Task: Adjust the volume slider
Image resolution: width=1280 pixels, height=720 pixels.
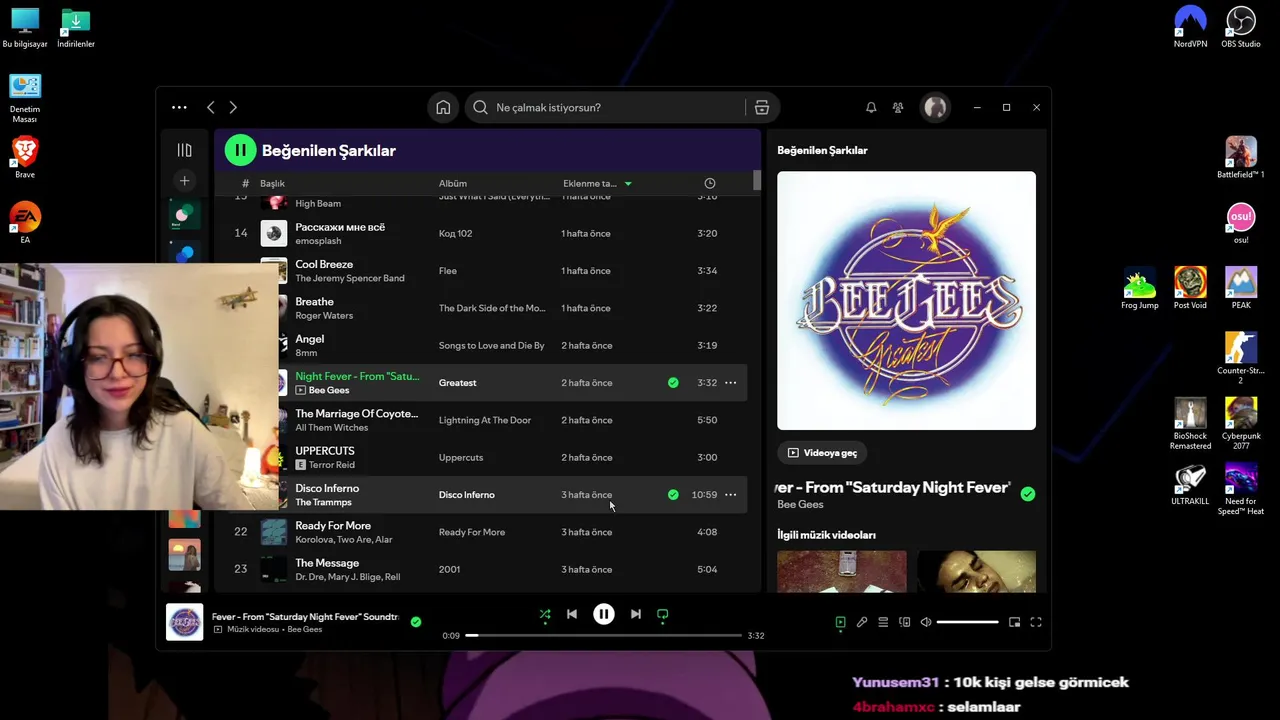Action: pos(967,622)
